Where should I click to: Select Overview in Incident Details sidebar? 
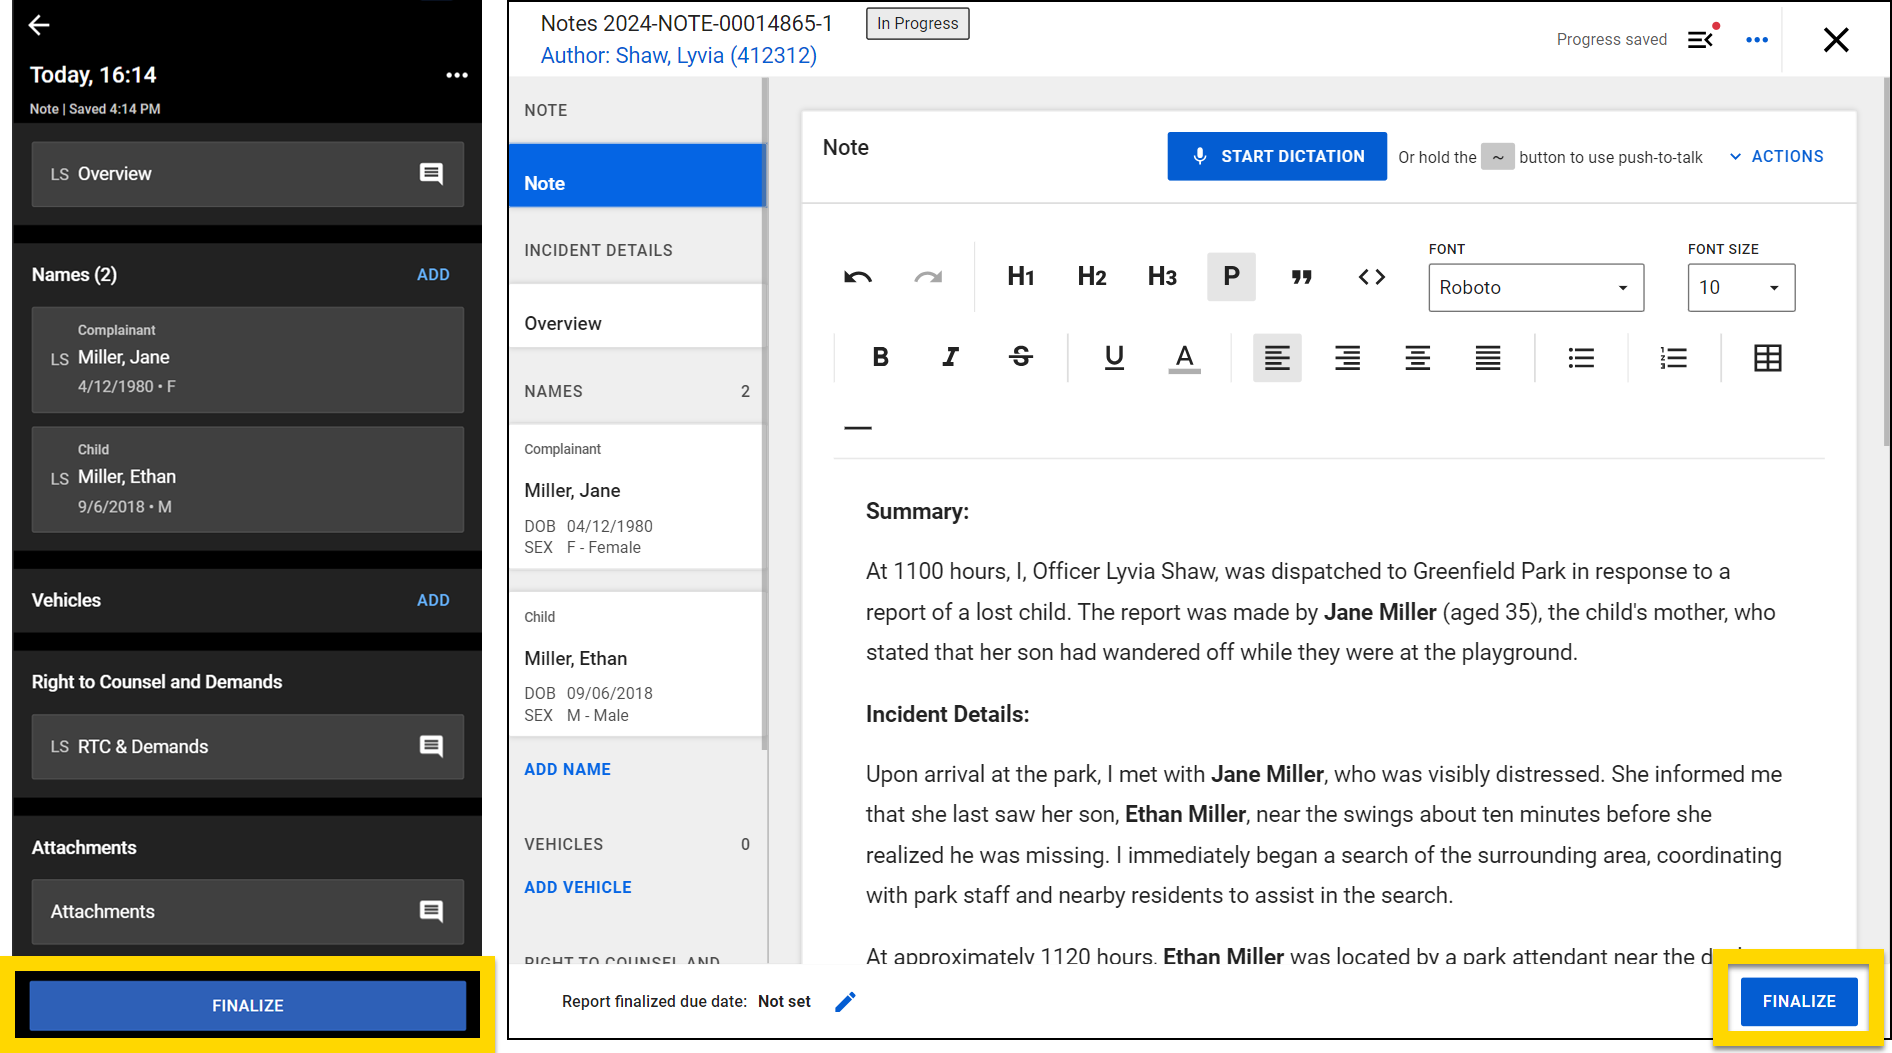point(563,324)
